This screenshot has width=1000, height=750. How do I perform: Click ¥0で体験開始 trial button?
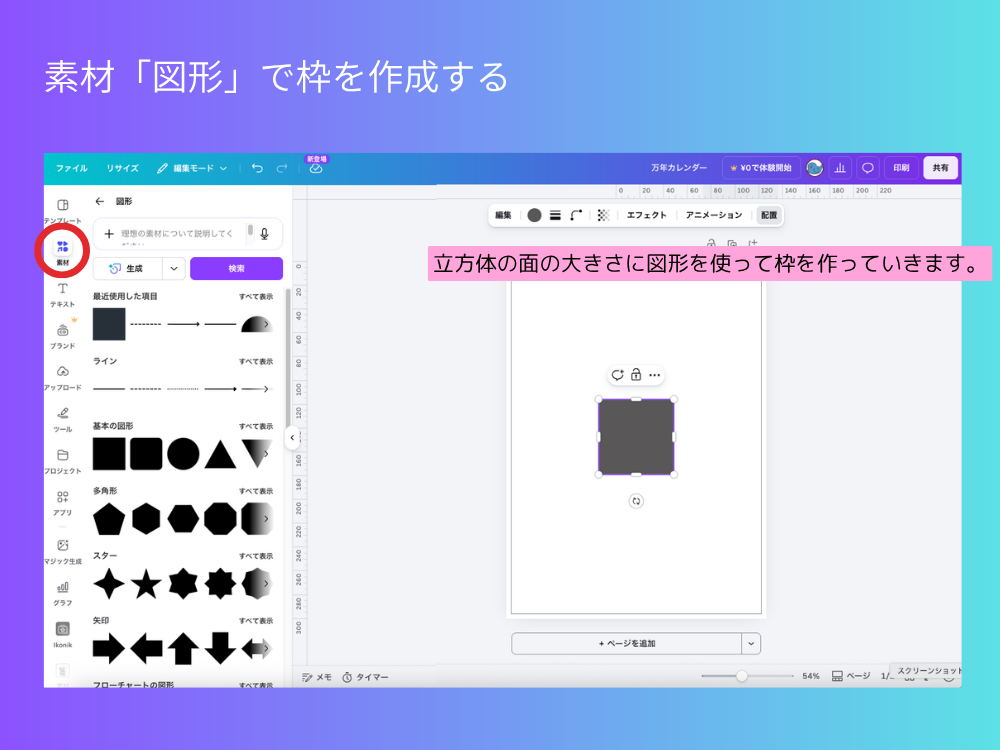(761, 168)
